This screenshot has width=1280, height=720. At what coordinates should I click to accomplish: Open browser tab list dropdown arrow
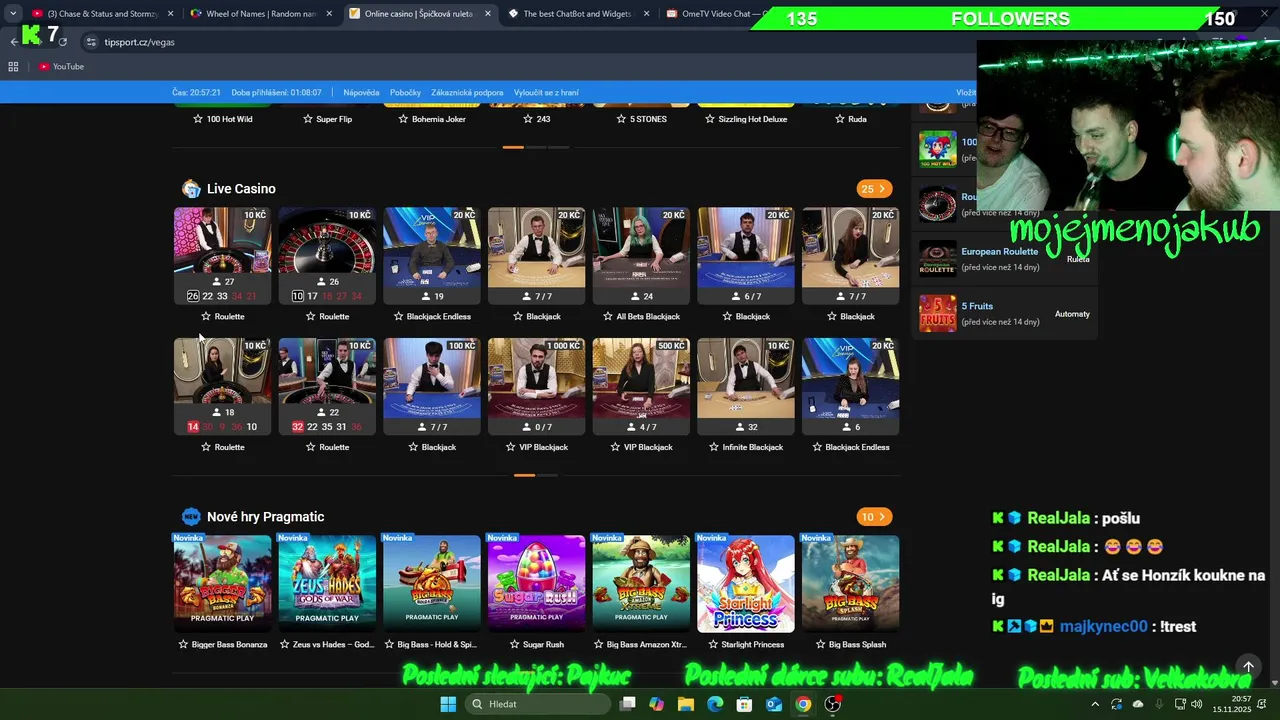point(13,14)
